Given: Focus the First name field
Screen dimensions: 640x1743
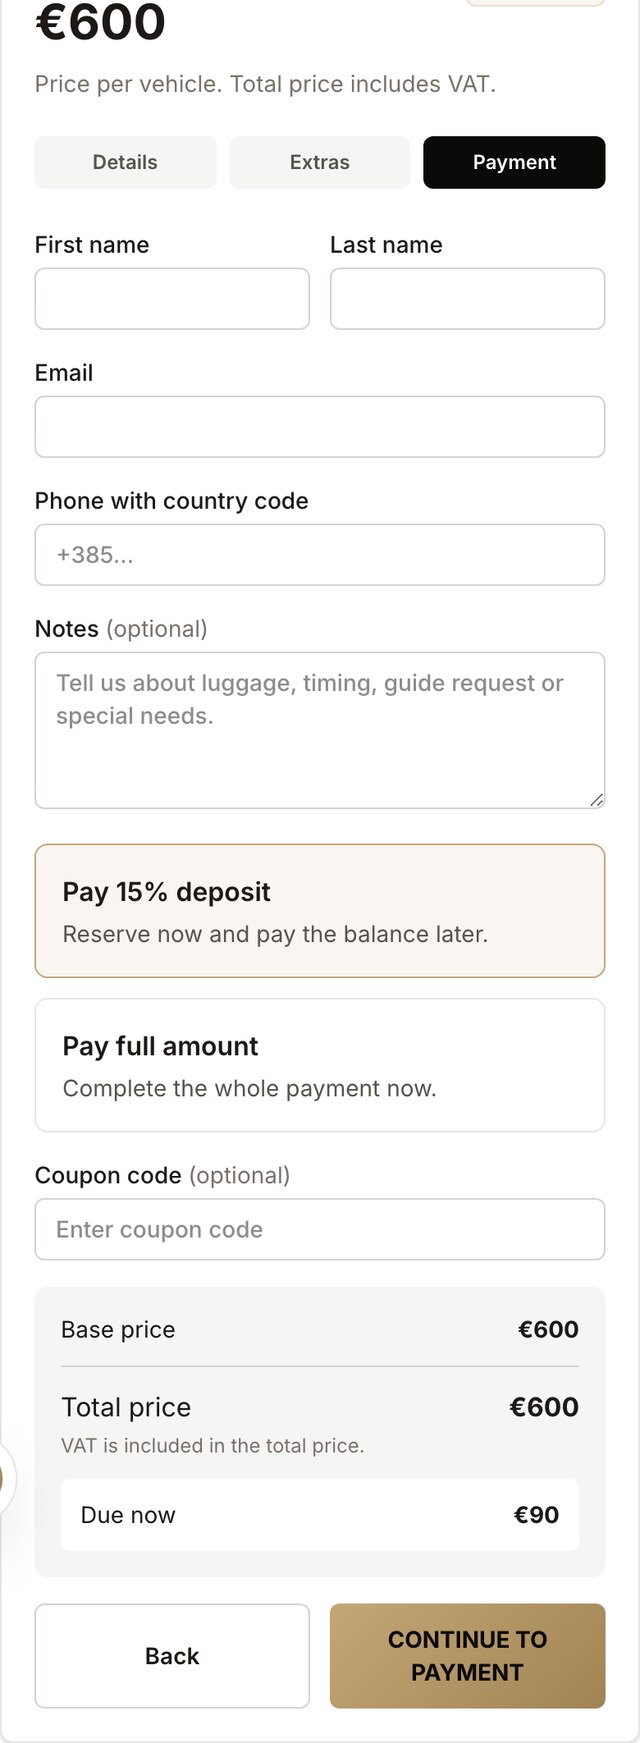Looking at the screenshot, I should pos(172,298).
